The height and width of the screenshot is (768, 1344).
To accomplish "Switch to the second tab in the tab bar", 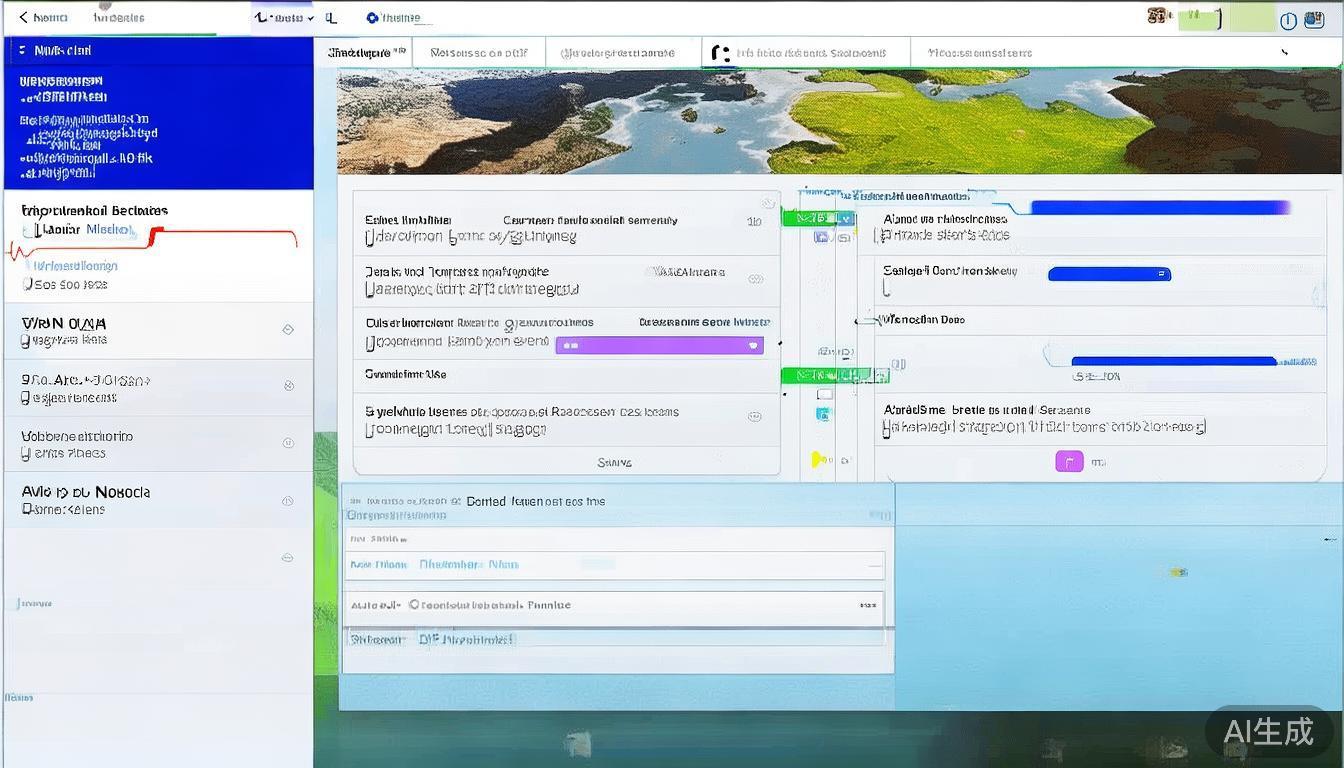I will click(x=478, y=53).
